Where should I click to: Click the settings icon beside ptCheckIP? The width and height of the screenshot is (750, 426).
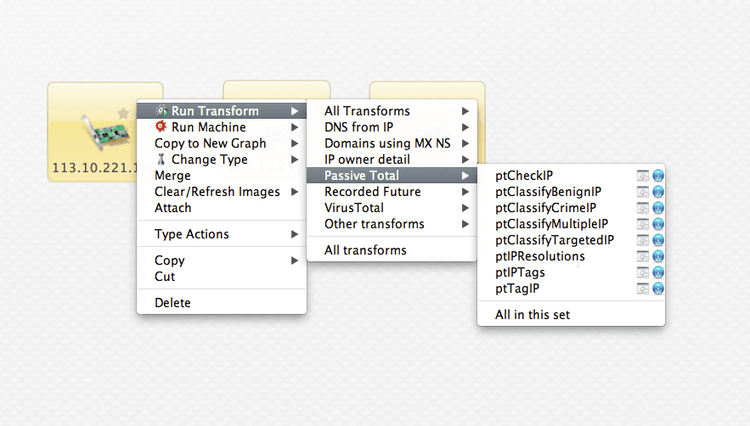click(643, 176)
